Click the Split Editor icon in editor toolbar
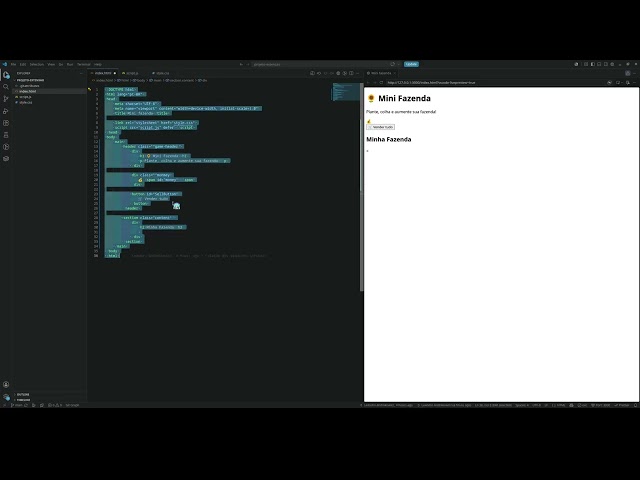 [351, 73]
